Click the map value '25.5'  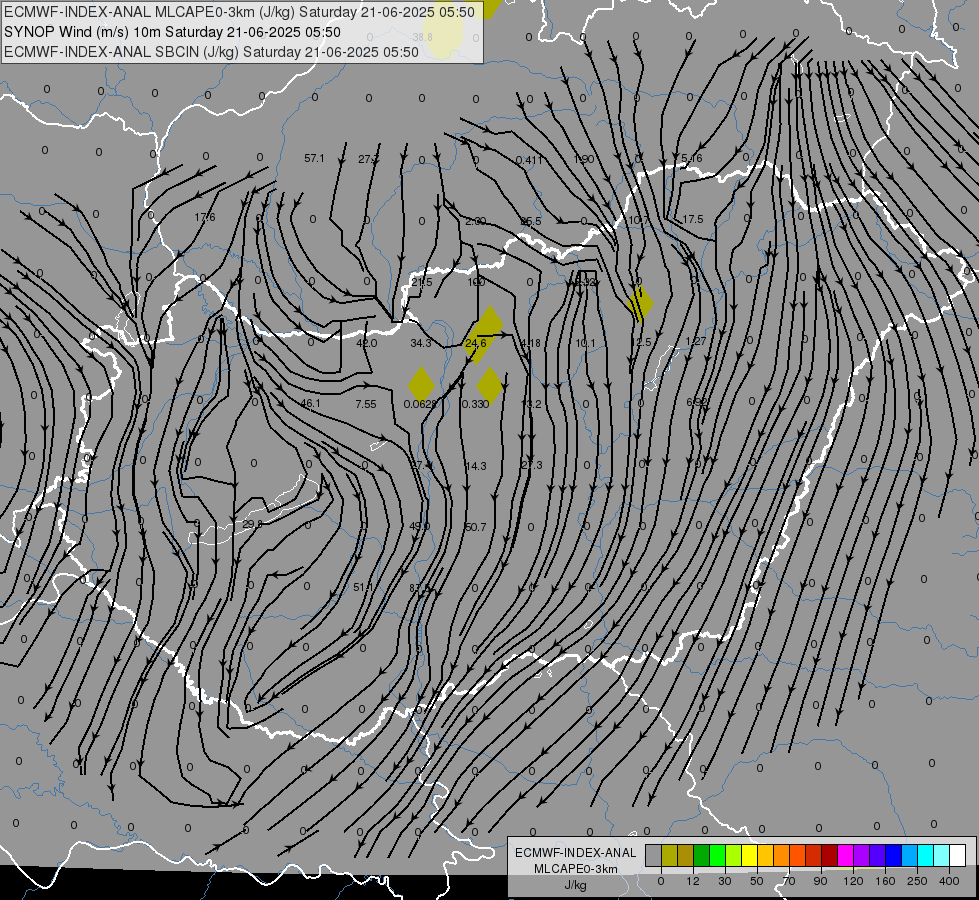tap(531, 222)
